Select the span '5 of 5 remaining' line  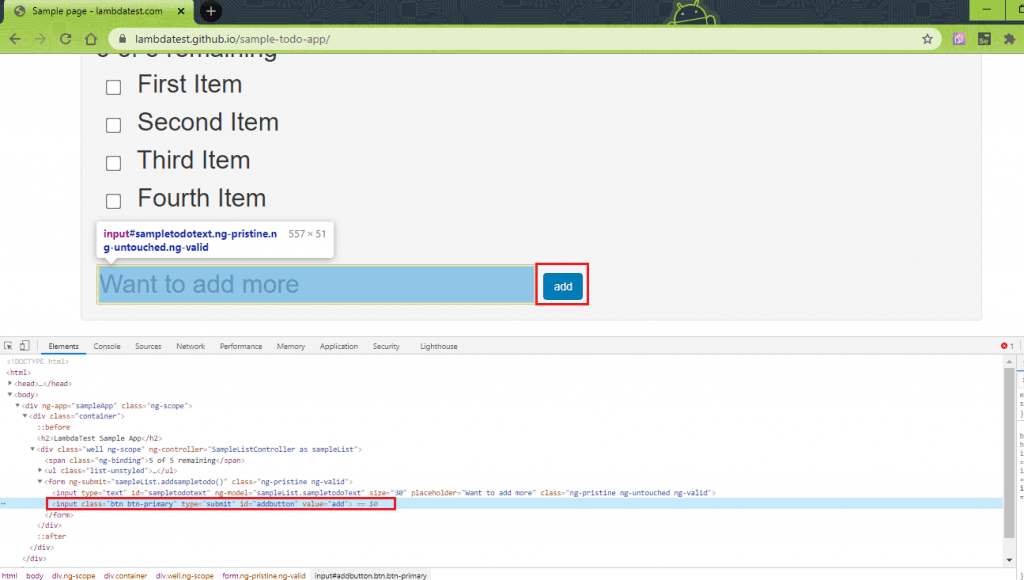(x=144, y=460)
